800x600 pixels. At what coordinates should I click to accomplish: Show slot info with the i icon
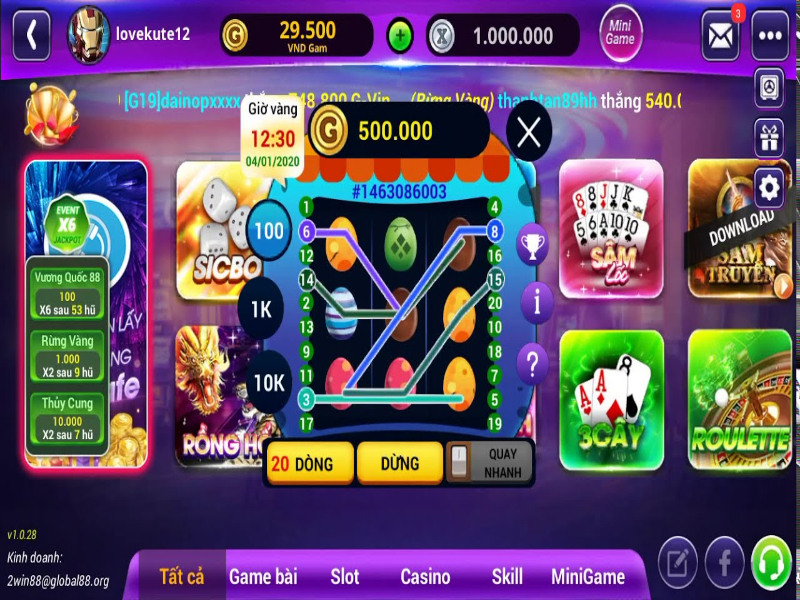[536, 303]
